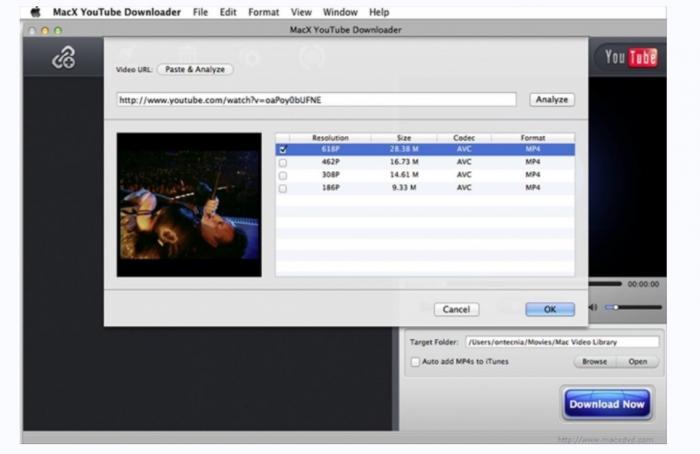This screenshot has width=700, height=454.
Task: Open the Window menu
Action: (x=340, y=12)
